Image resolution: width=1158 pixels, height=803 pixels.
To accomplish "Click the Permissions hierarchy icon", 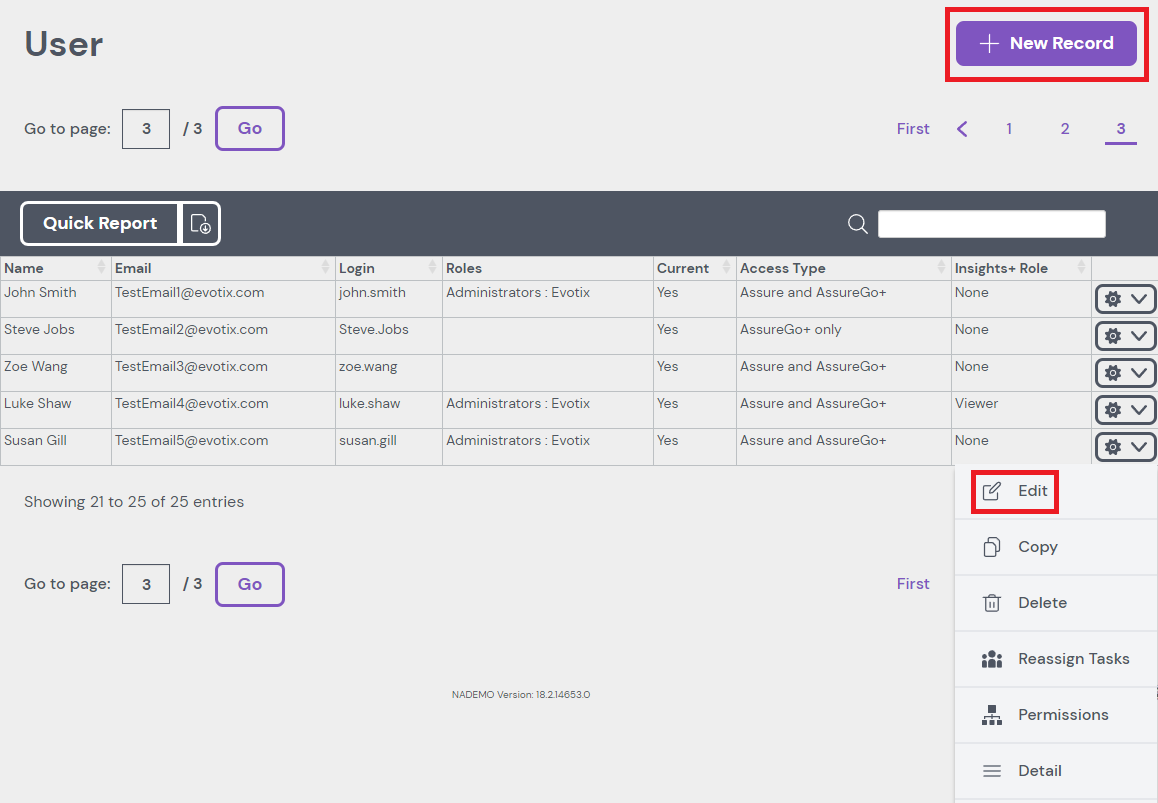I will 991,715.
